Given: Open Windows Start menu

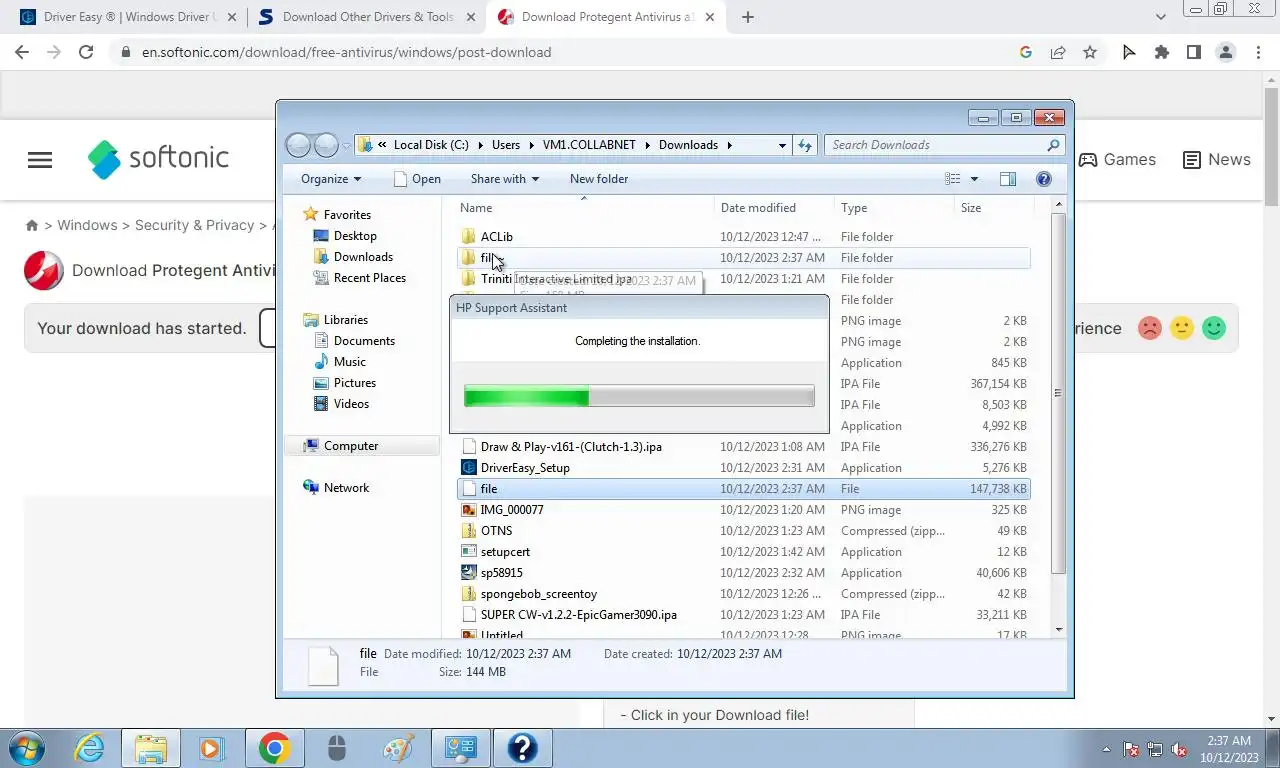Looking at the screenshot, I should pos(27,748).
